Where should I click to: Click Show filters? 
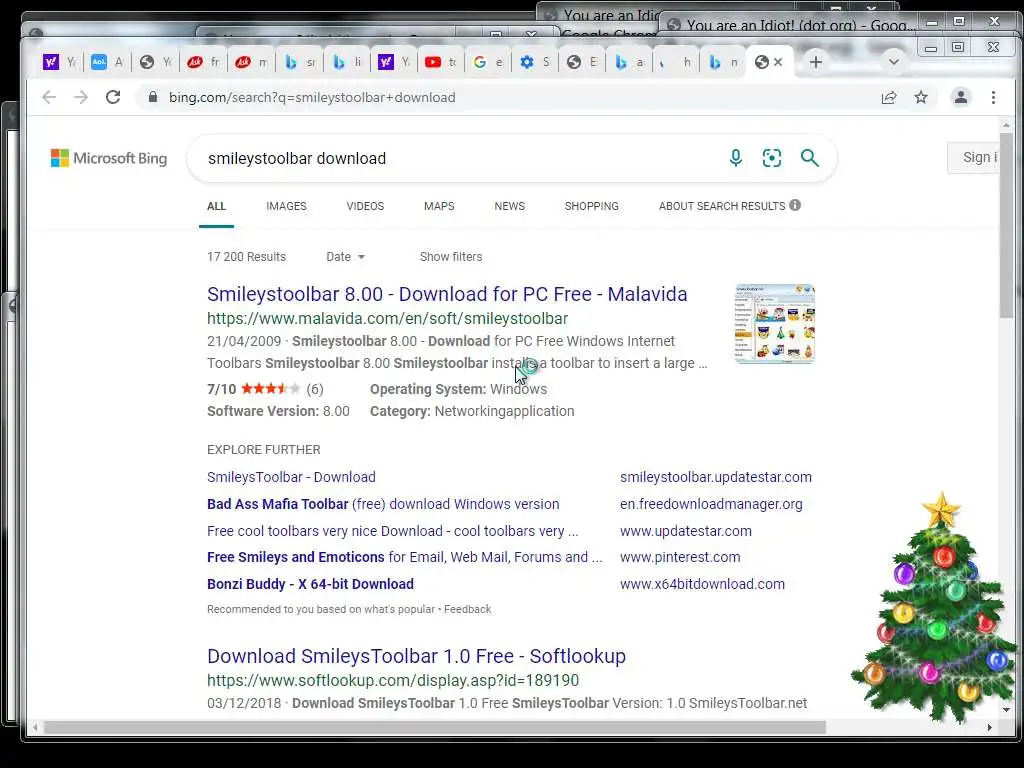click(x=451, y=257)
